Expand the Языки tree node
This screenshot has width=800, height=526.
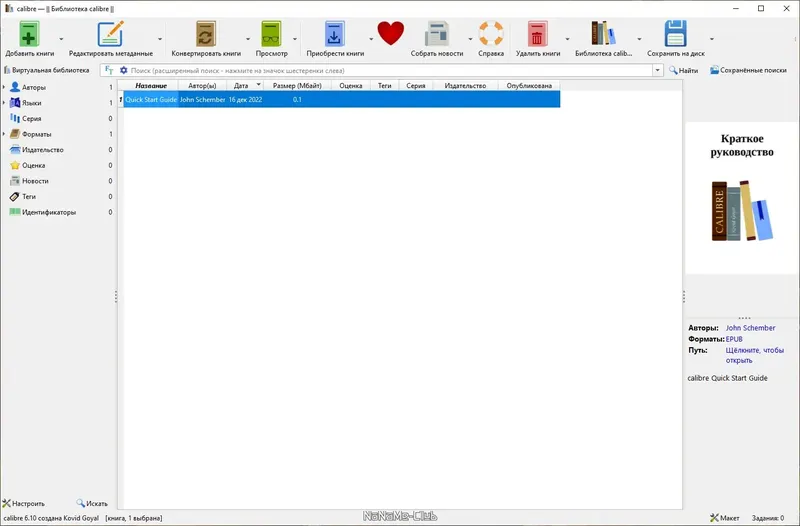[x=4, y=103]
